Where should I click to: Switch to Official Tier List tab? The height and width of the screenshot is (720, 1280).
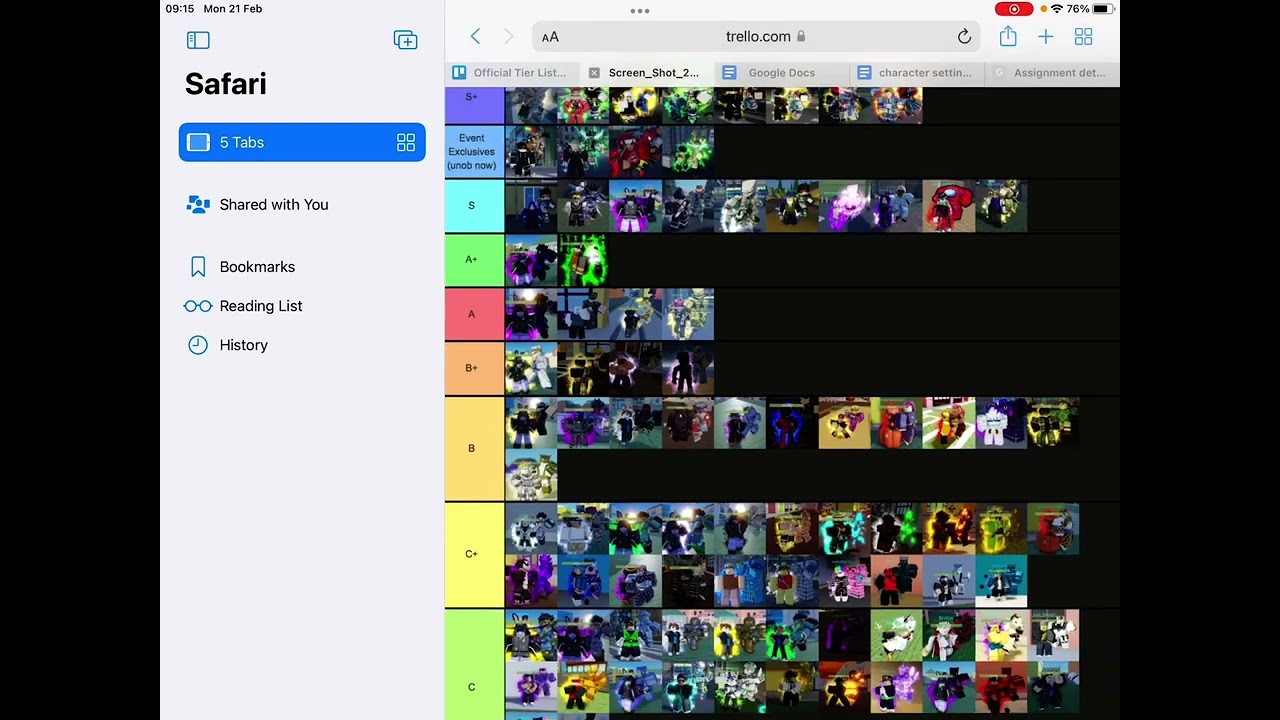[512, 73]
